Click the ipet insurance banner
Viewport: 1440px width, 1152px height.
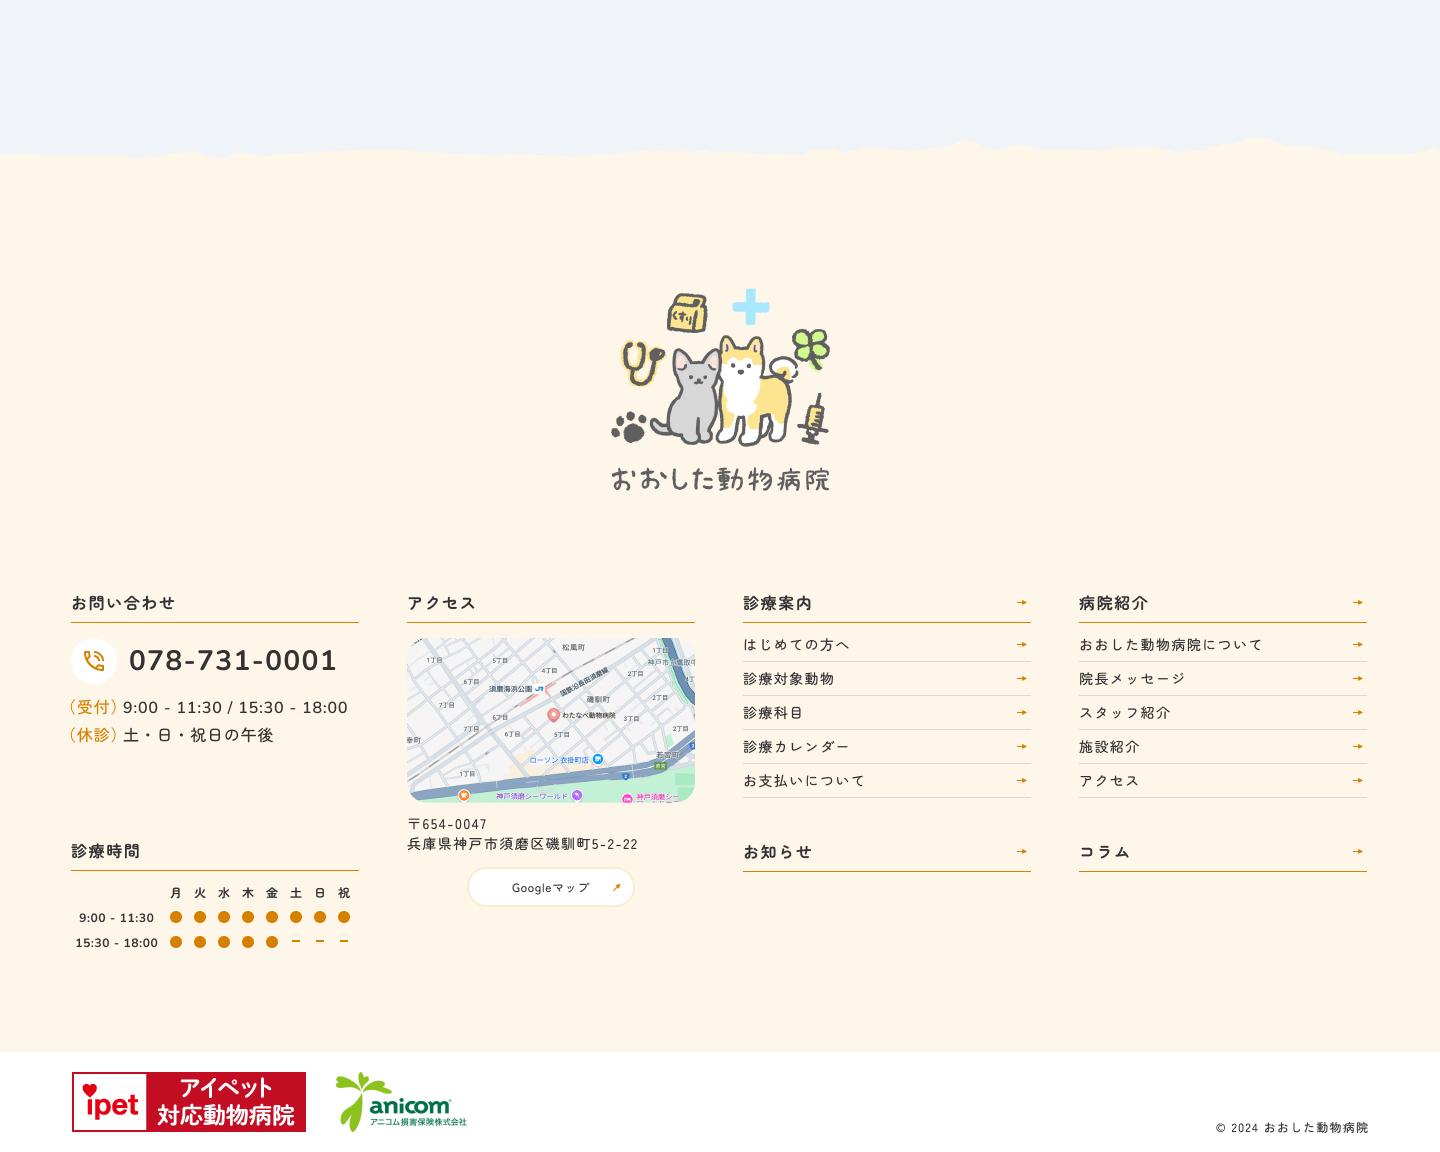point(189,1102)
